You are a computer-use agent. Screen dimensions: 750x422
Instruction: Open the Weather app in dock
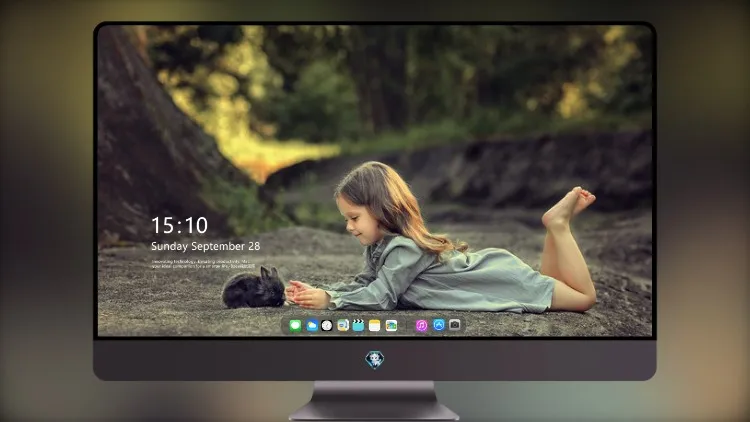point(311,326)
